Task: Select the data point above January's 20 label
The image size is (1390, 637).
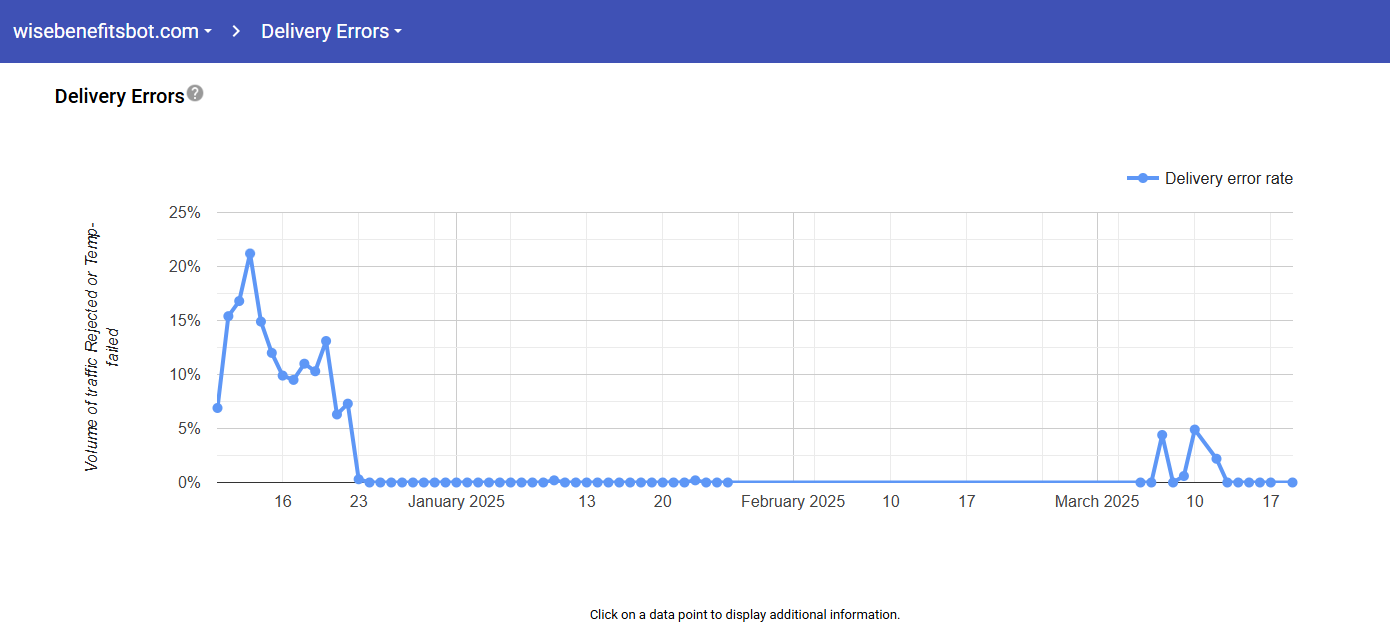Action: (663, 482)
